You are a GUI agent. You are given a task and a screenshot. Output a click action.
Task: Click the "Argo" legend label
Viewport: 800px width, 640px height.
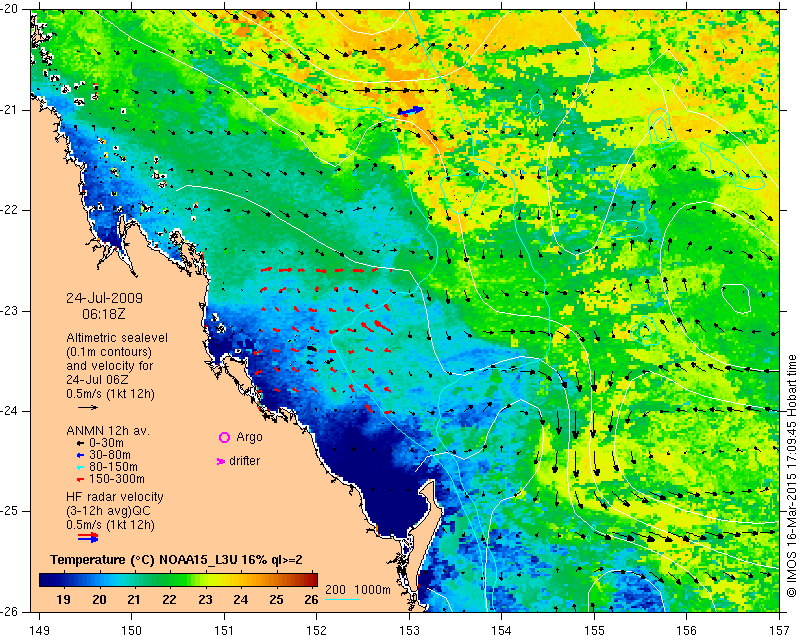tap(249, 437)
